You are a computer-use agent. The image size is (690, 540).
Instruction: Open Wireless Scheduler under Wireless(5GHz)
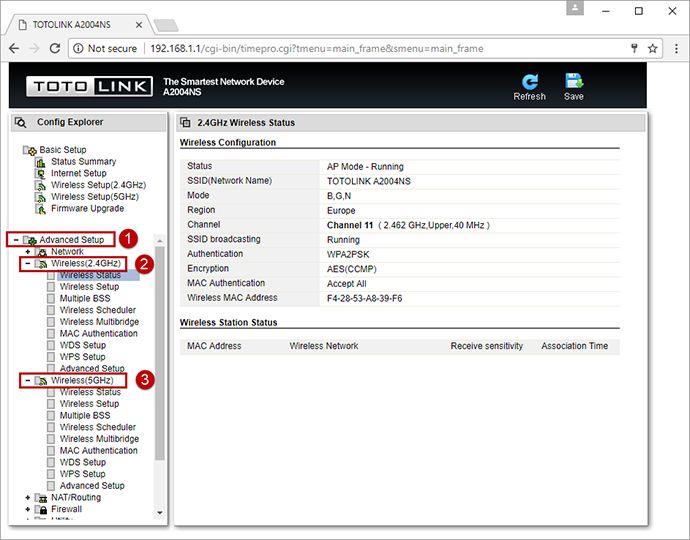point(98,427)
